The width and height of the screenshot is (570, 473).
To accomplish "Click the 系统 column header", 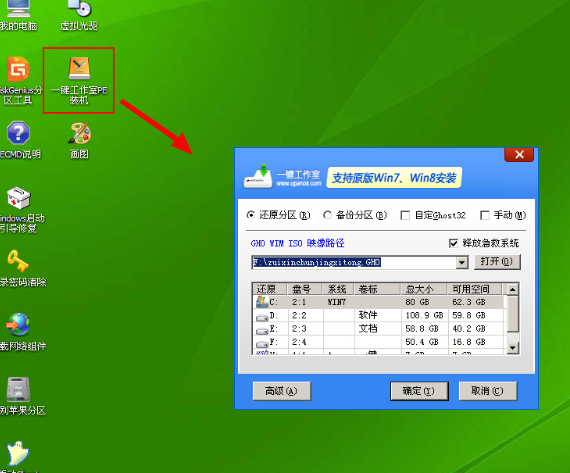I will pyautogui.click(x=338, y=289).
